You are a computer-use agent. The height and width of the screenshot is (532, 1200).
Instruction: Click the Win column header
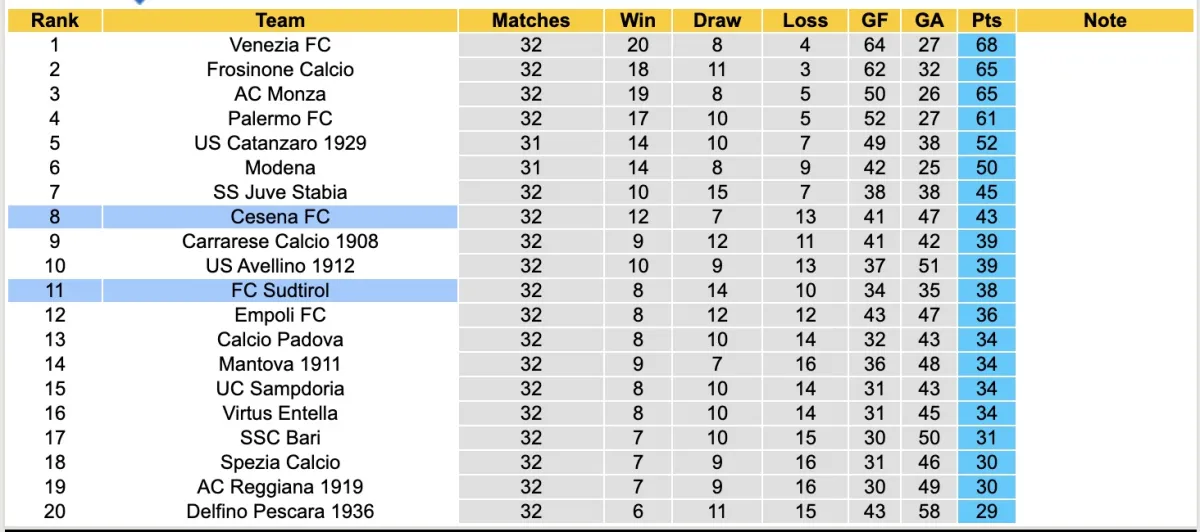pyautogui.click(x=638, y=20)
